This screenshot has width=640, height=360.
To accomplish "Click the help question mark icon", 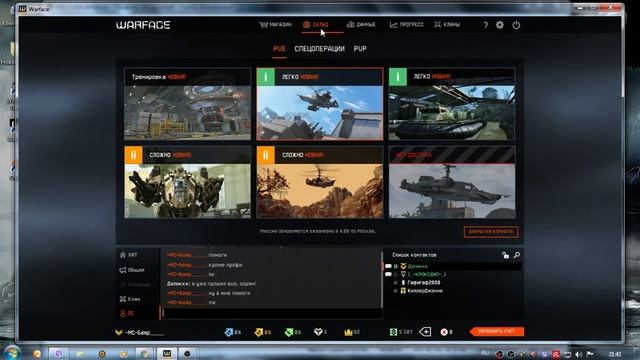I will [485, 25].
